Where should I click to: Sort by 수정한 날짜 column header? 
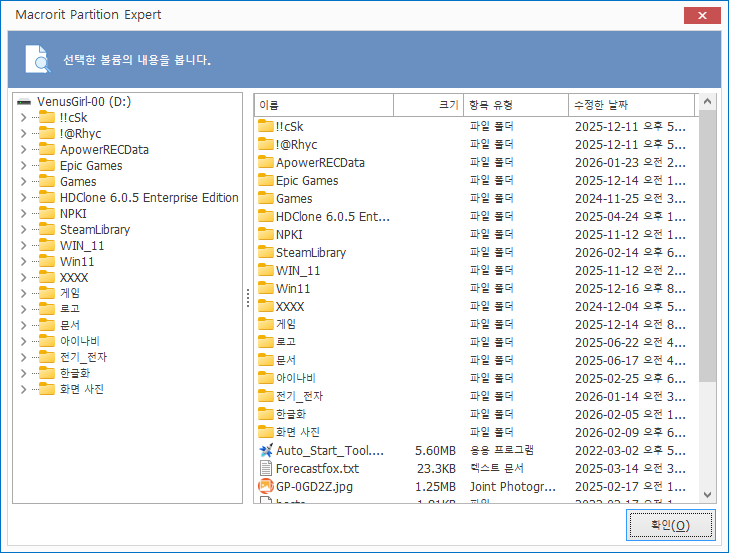click(x=631, y=105)
